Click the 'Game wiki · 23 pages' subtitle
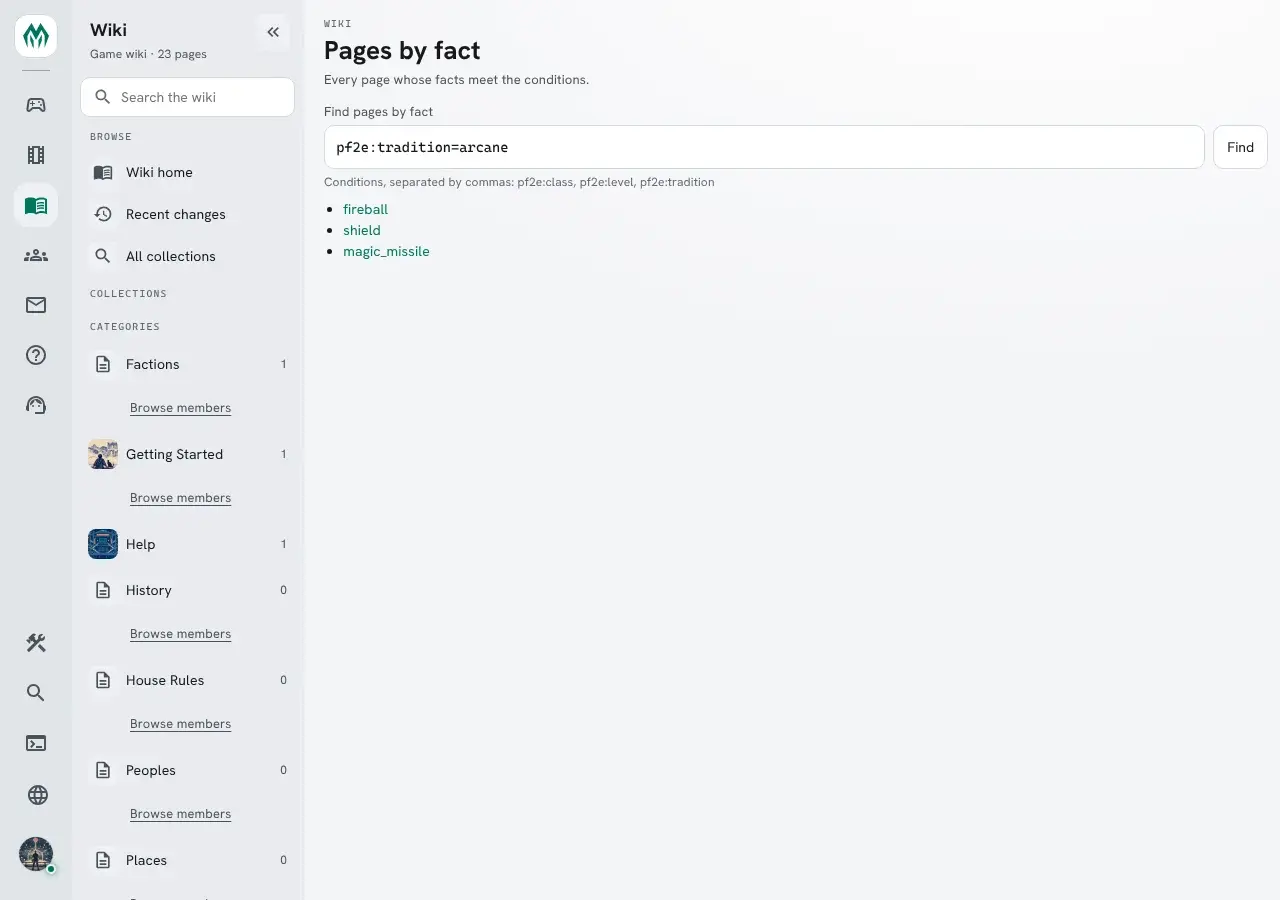The width and height of the screenshot is (1280, 900). pyautogui.click(x=148, y=54)
